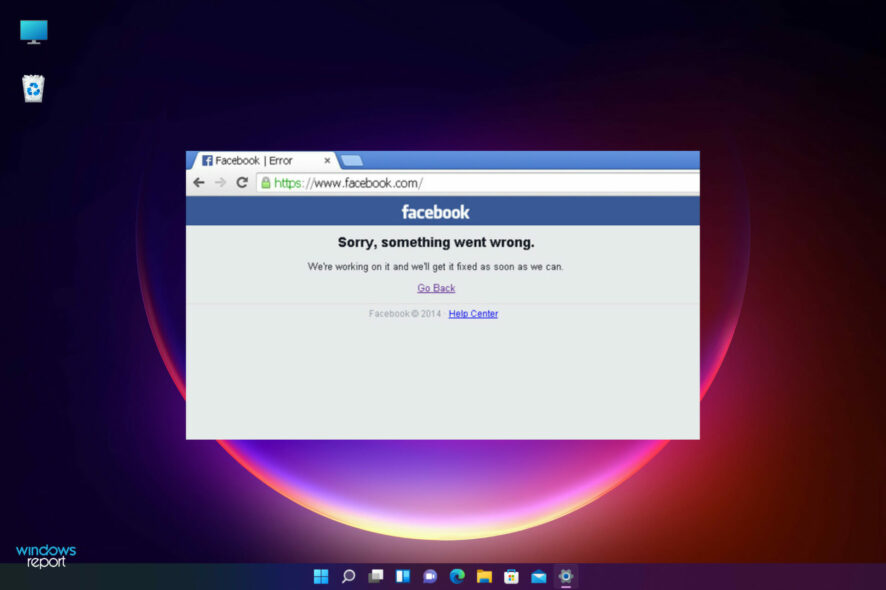Open Windows Settings from the taskbar
The height and width of the screenshot is (590, 886).
tap(564, 576)
